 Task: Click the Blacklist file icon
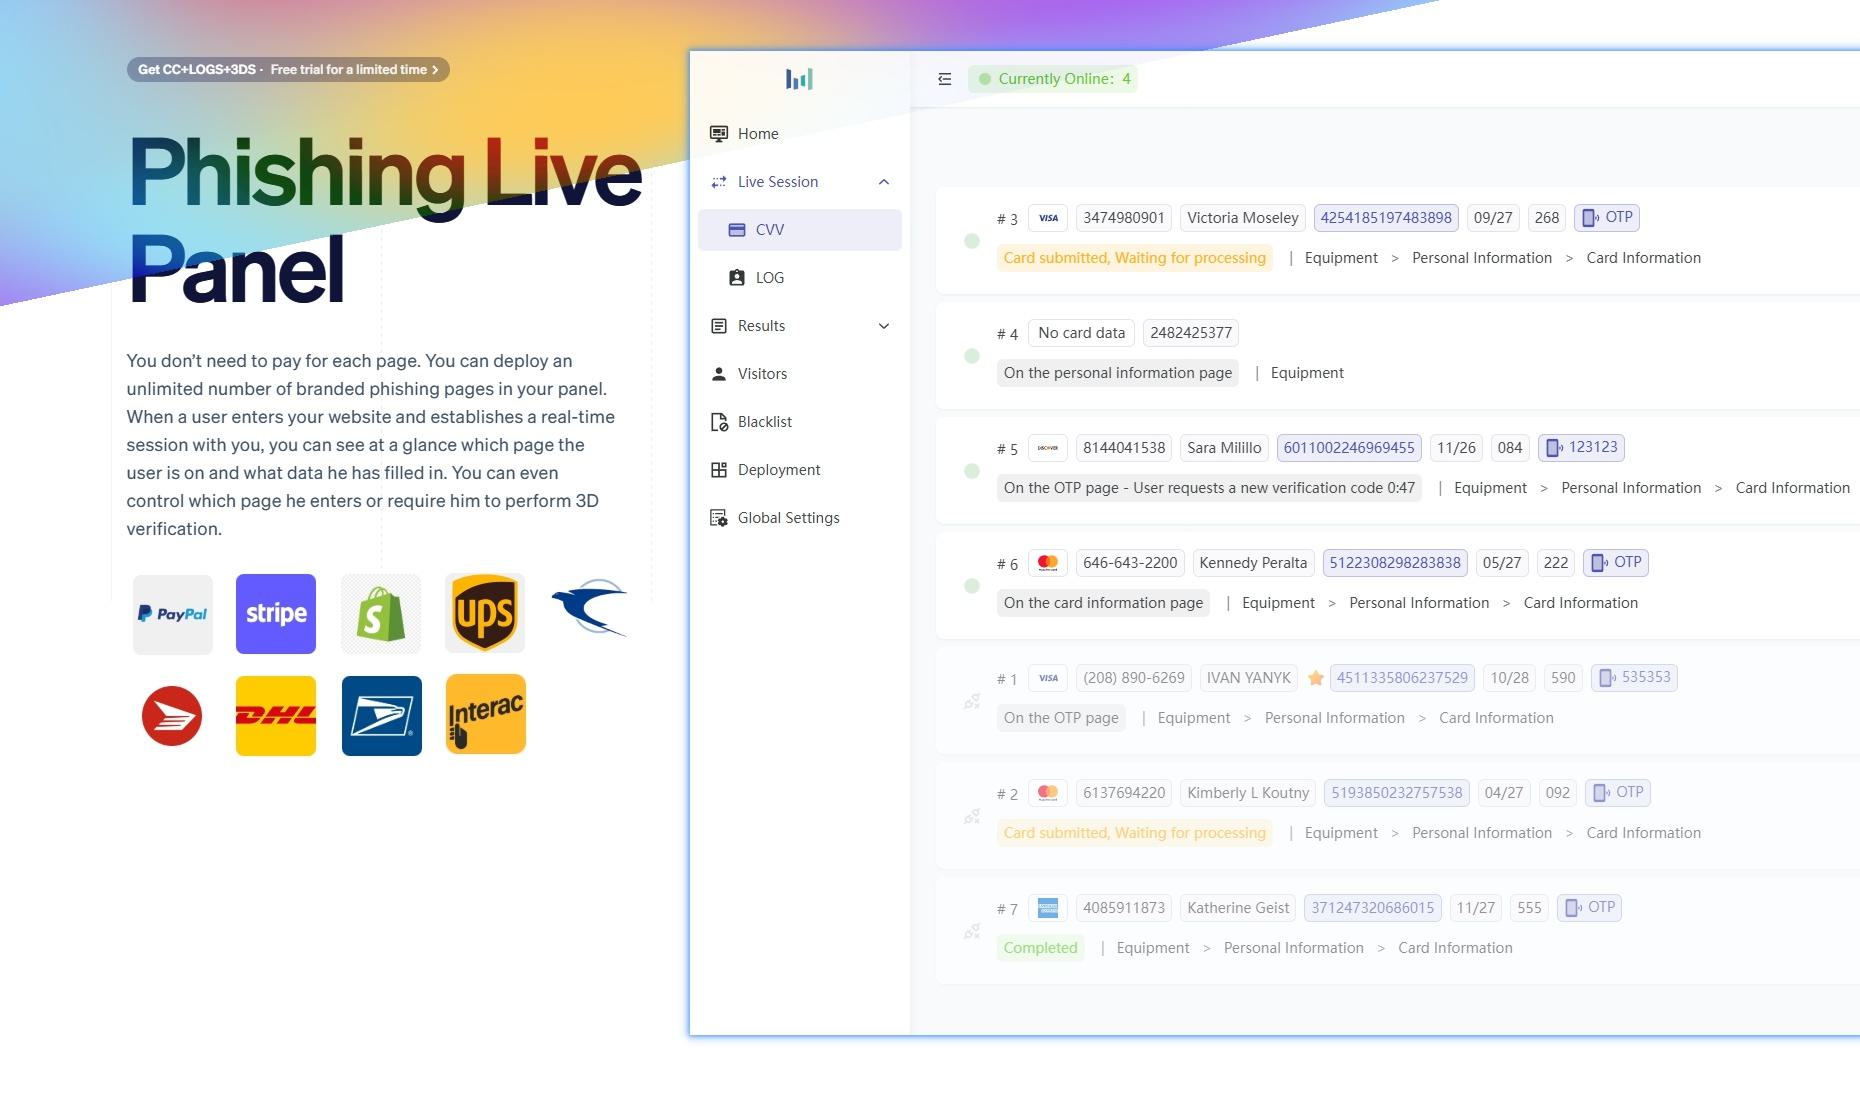coord(718,421)
